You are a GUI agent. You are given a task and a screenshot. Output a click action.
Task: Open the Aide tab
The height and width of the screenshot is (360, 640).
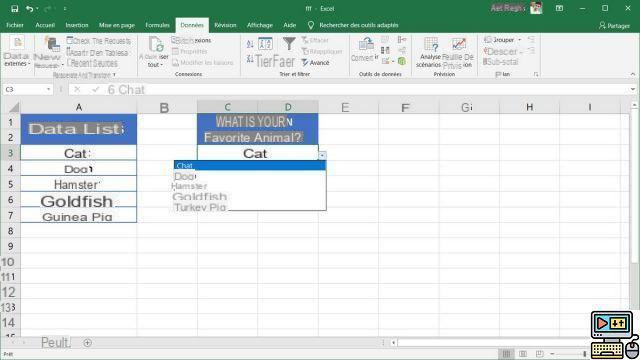289,25
